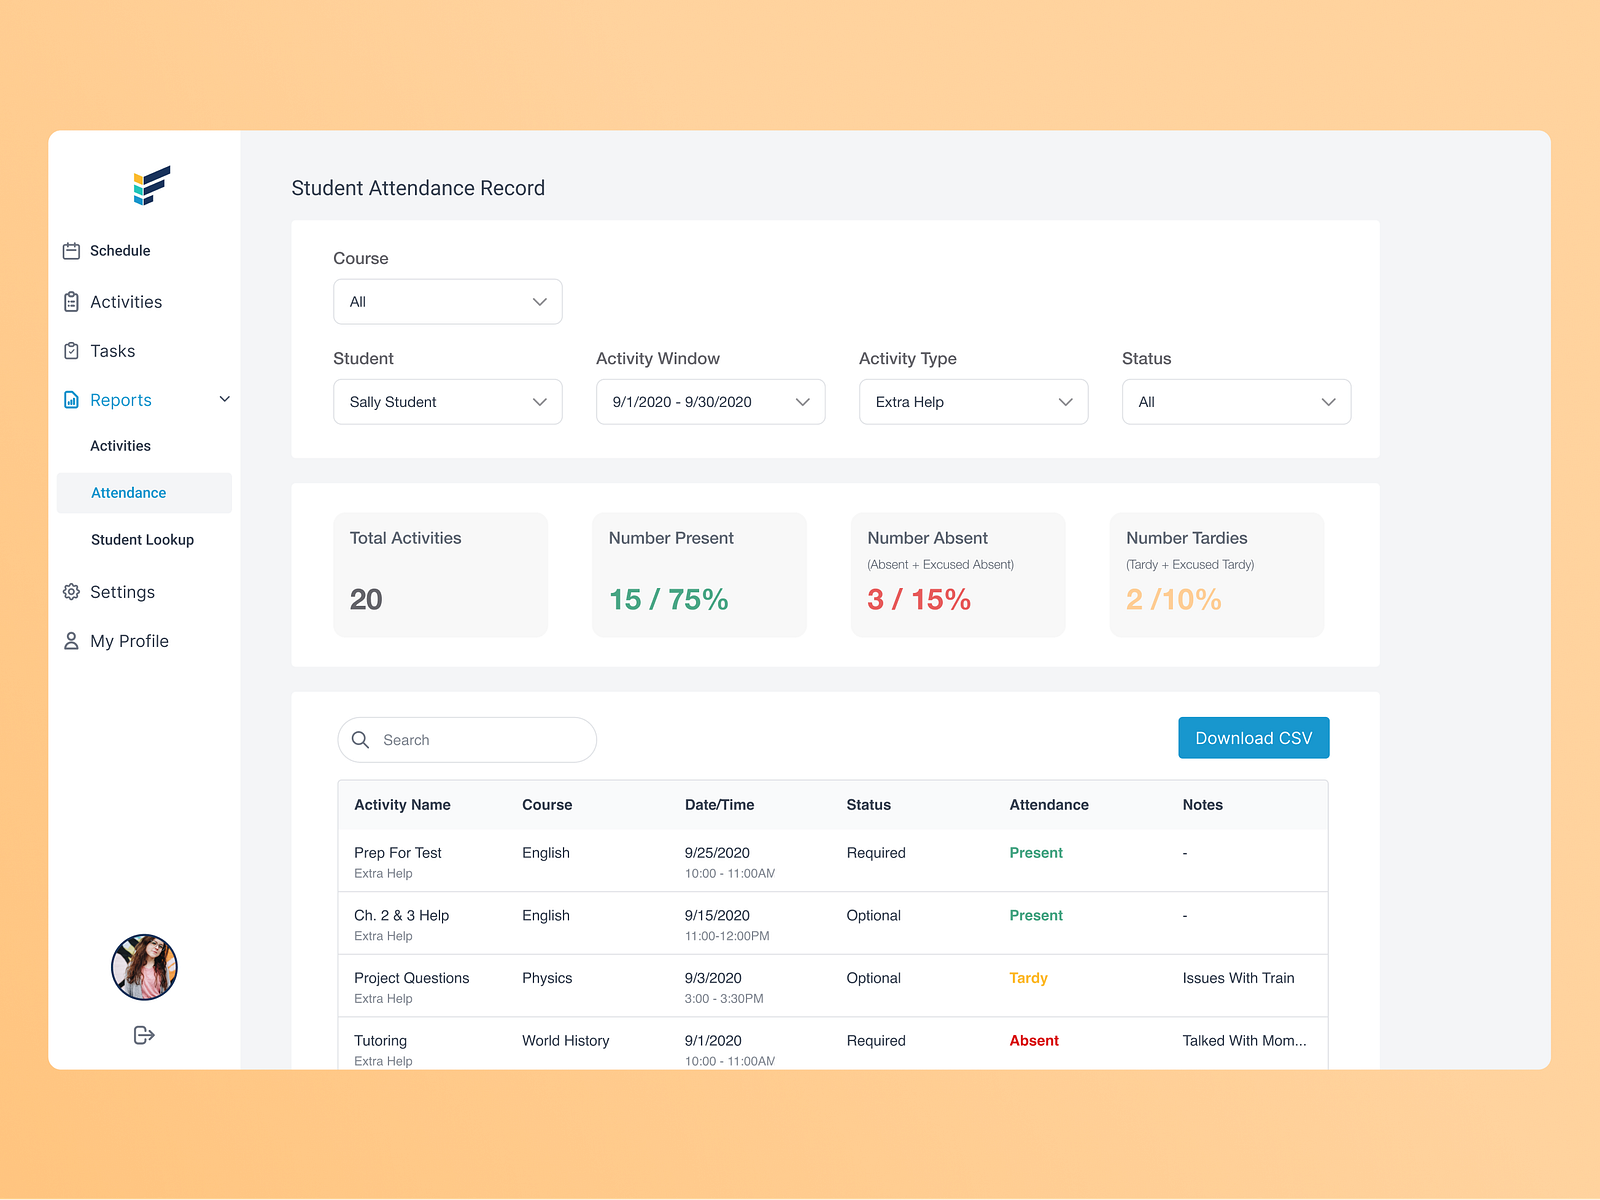Select the Tasks icon in sidebar

coord(71,350)
